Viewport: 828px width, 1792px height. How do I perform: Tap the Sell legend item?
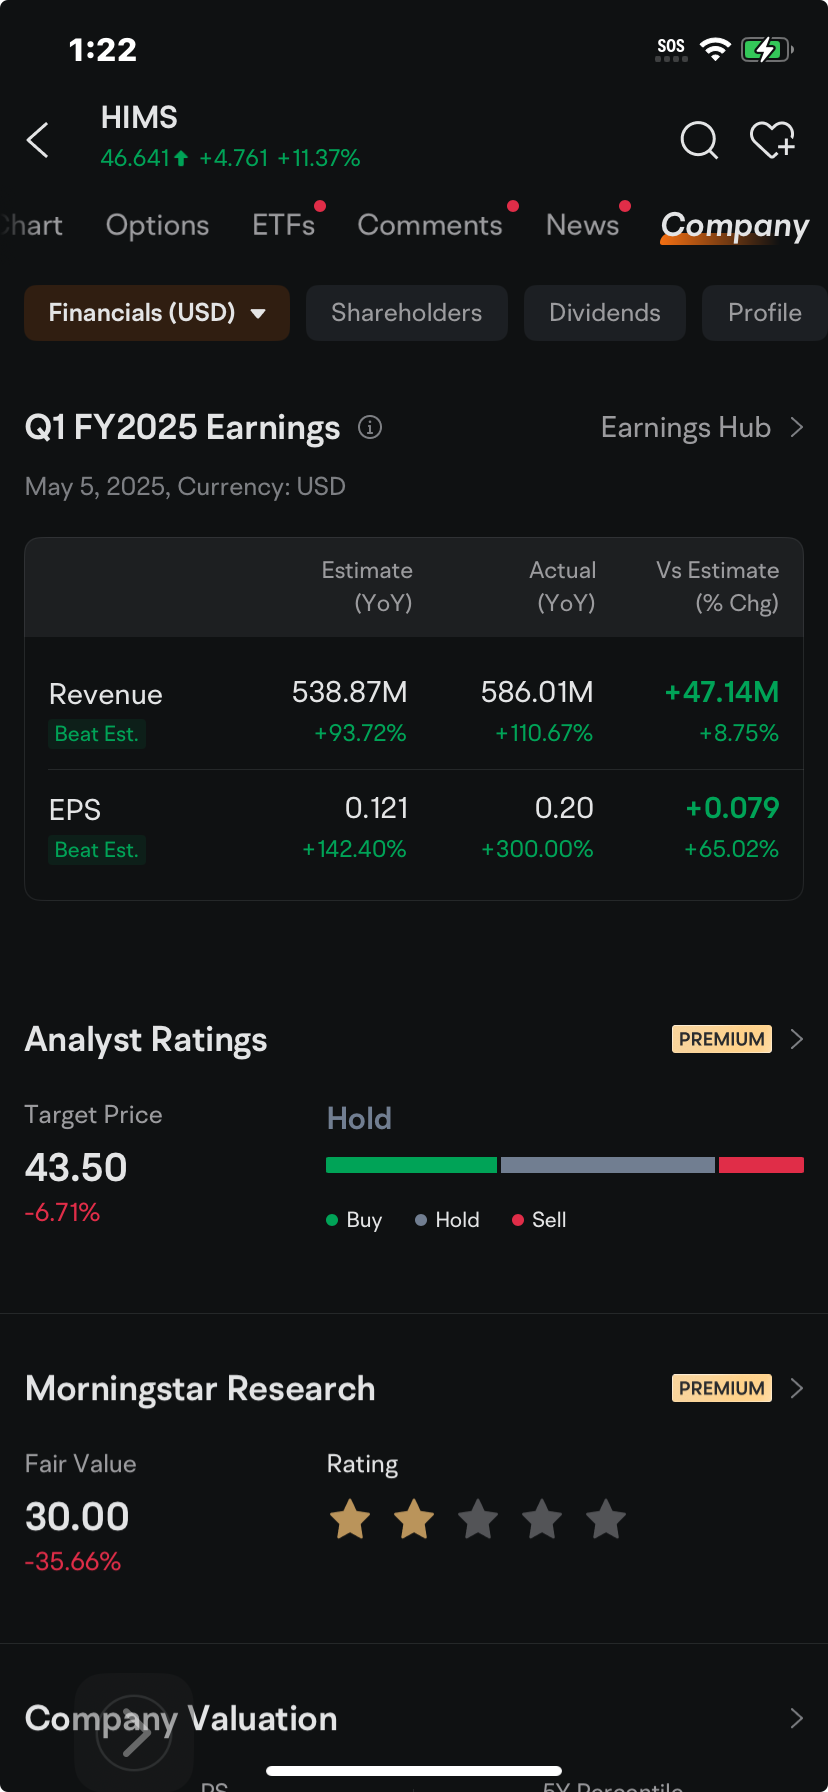(x=539, y=1220)
